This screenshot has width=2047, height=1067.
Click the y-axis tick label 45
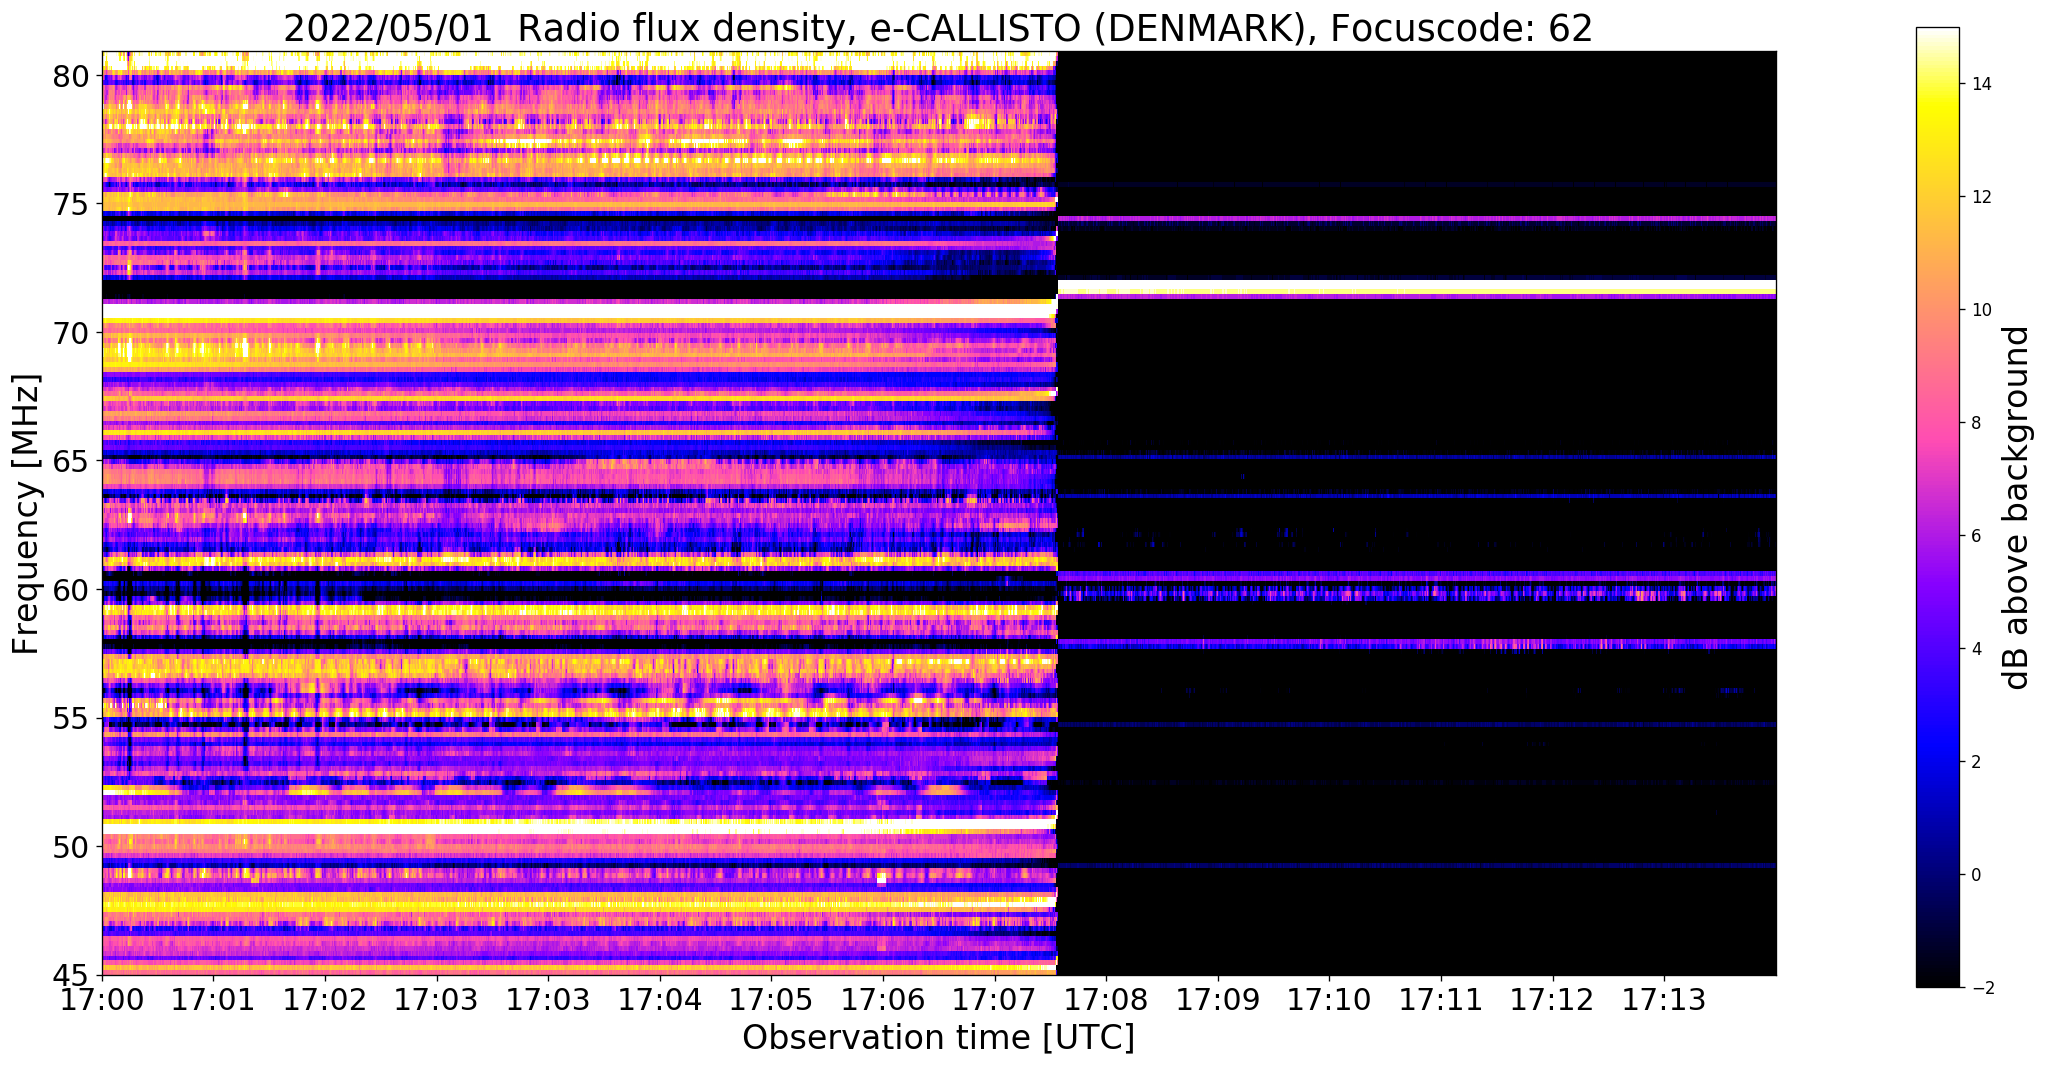click(x=73, y=976)
